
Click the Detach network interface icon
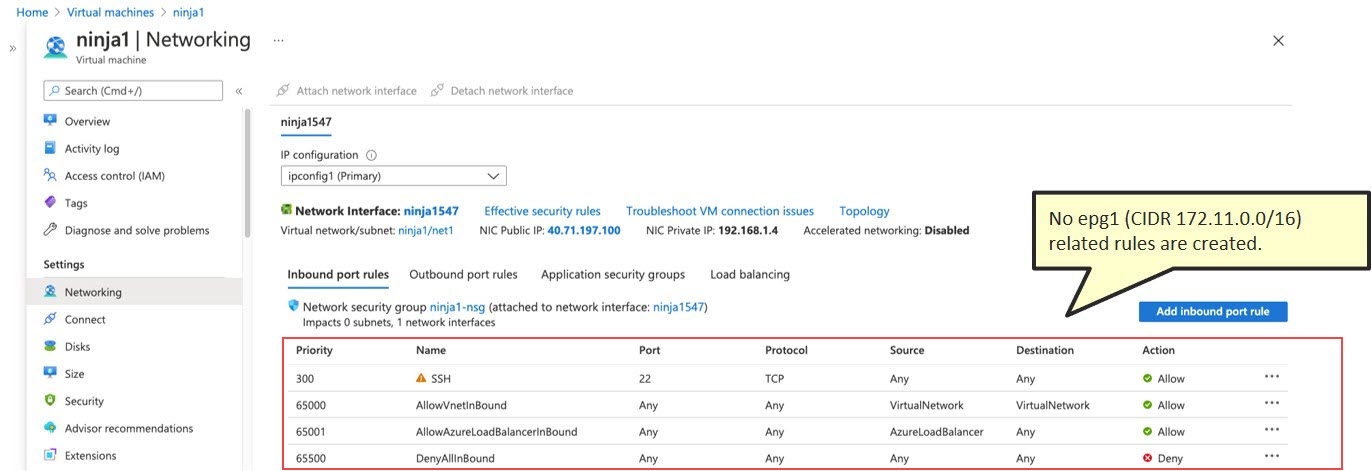coord(437,90)
